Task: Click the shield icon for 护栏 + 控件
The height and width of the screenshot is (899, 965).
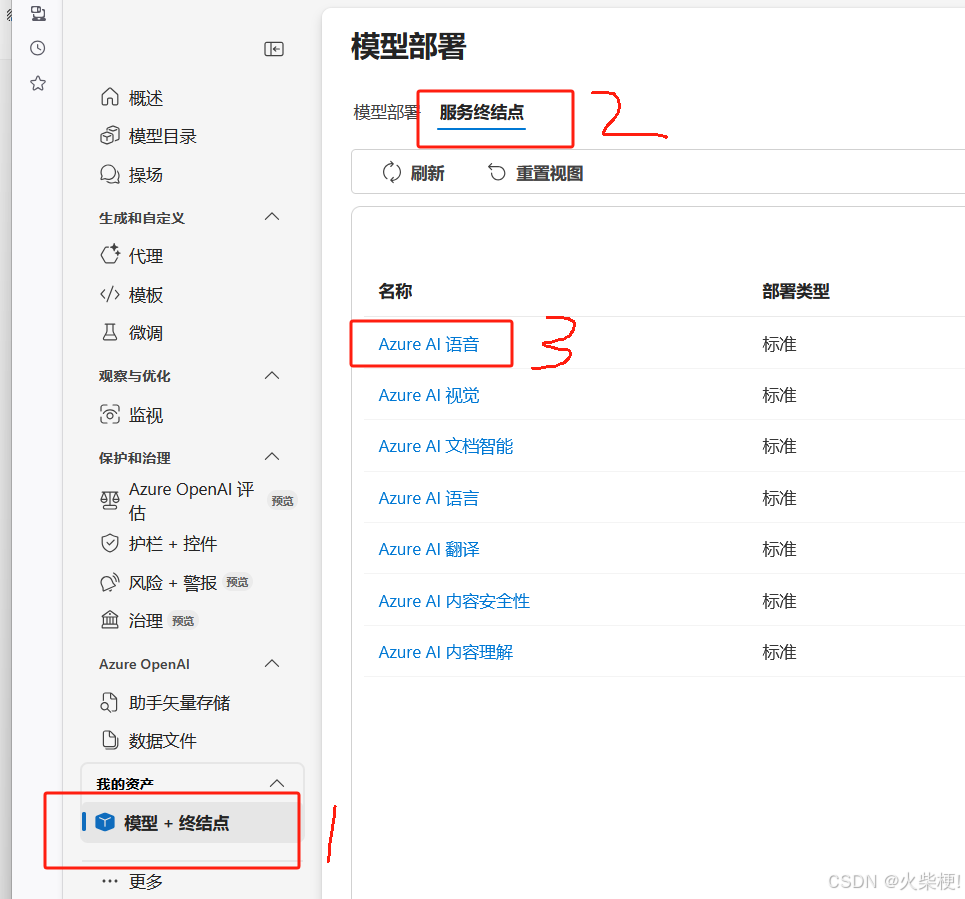Action: pyautogui.click(x=110, y=543)
